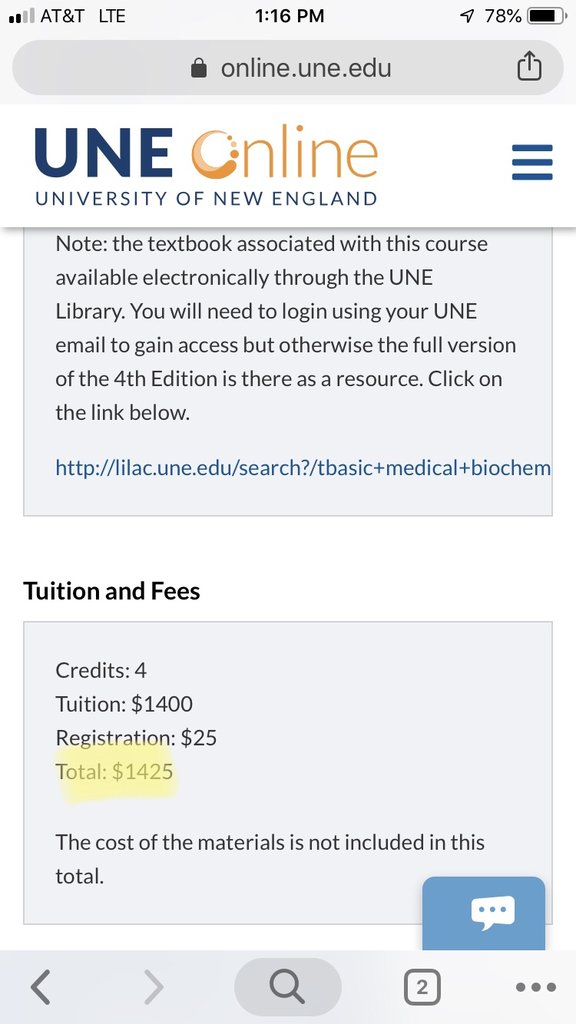Open the tabs switcher showing 2

(x=422, y=987)
